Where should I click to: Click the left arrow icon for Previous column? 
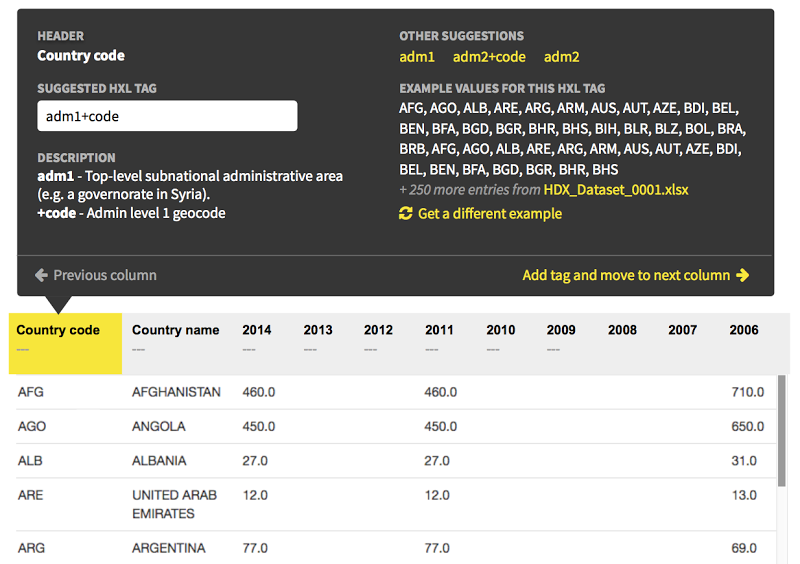click(x=42, y=275)
